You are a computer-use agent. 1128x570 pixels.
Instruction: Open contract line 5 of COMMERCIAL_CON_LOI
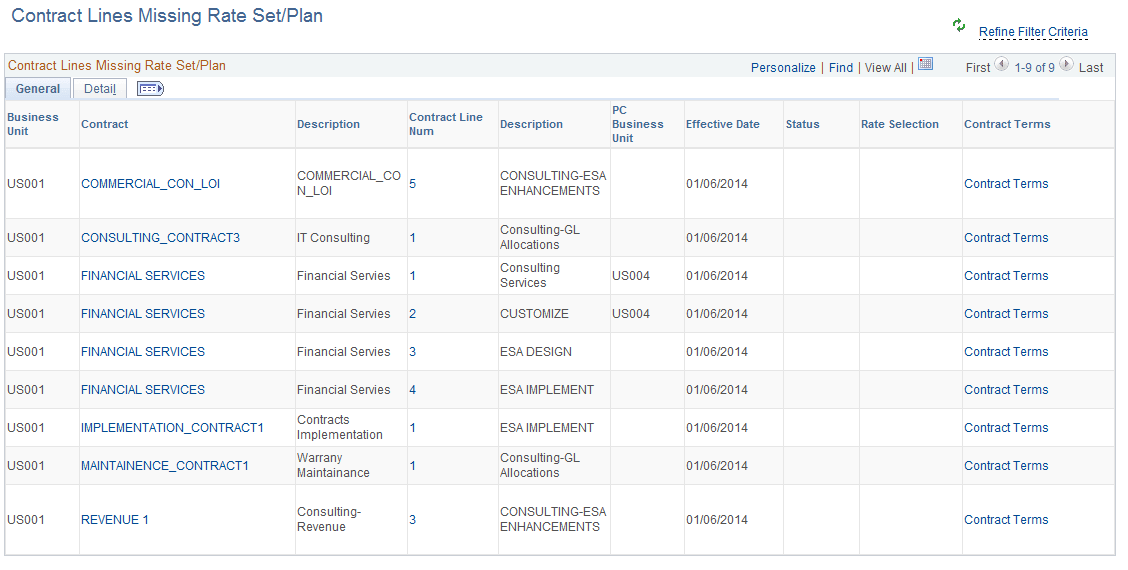point(413,184)
